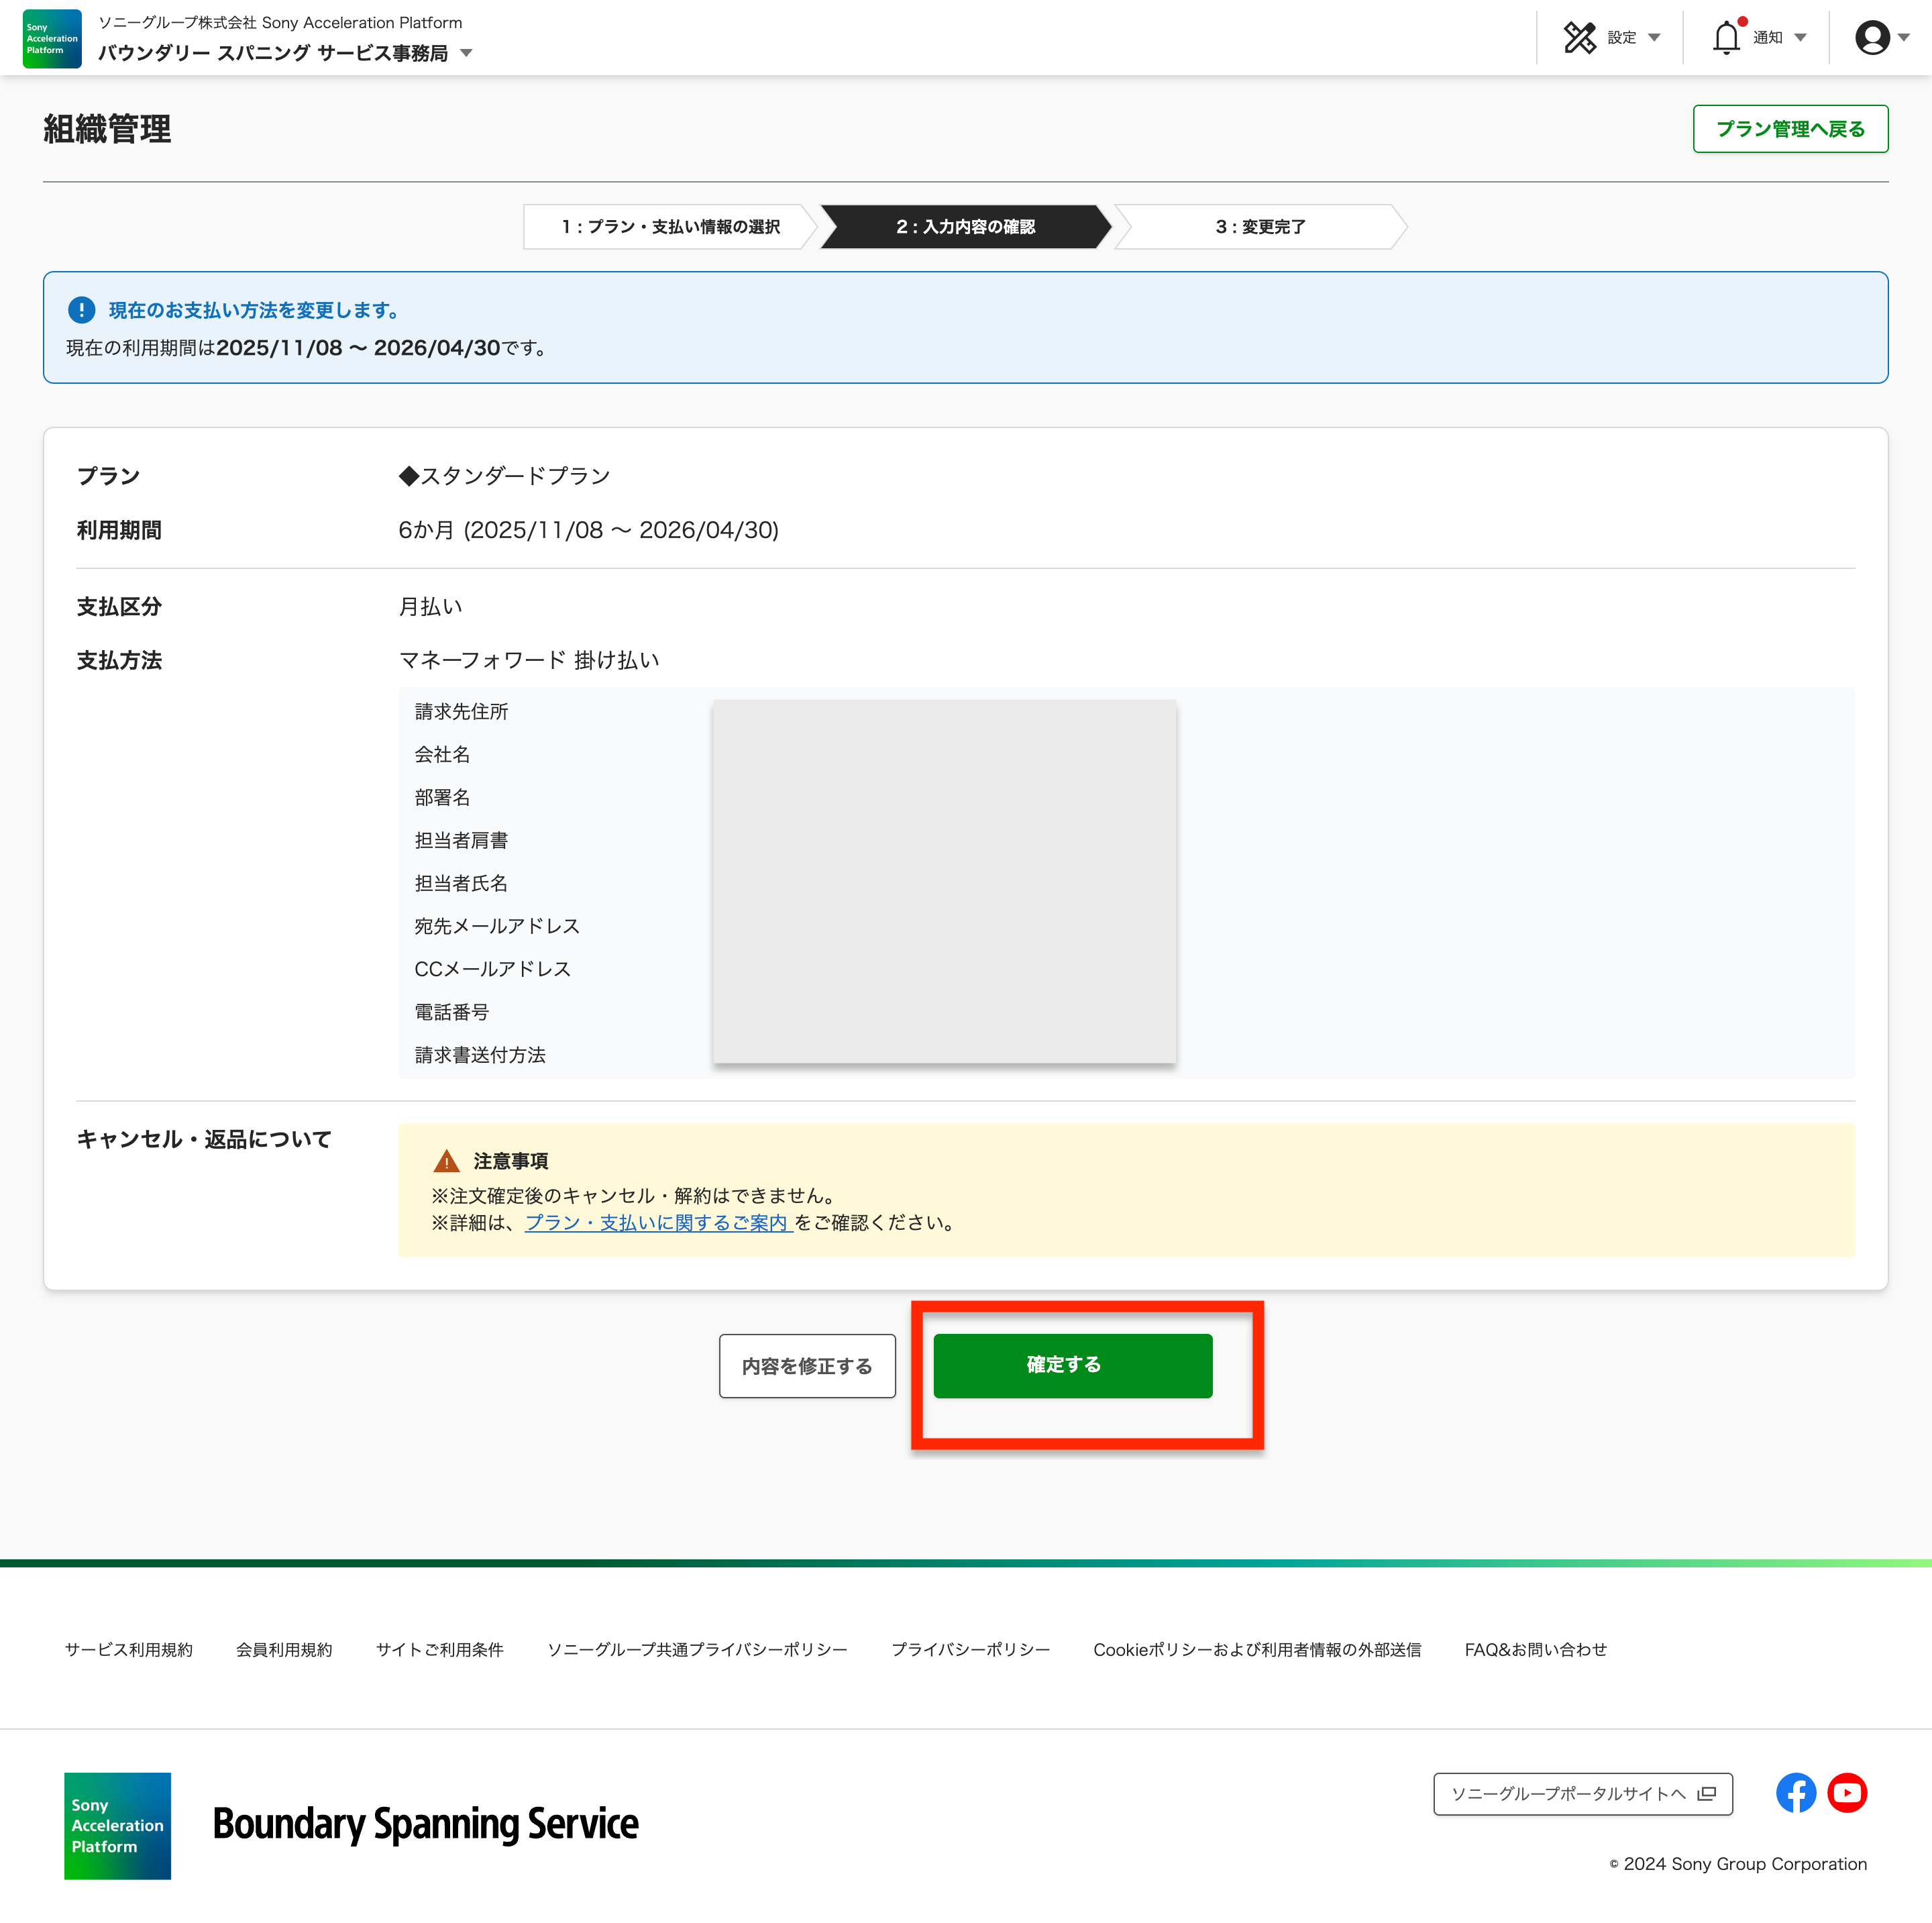Expand the 通知 dropdown arrow
The image size is (1932, 1923).
click(1800, 38)
